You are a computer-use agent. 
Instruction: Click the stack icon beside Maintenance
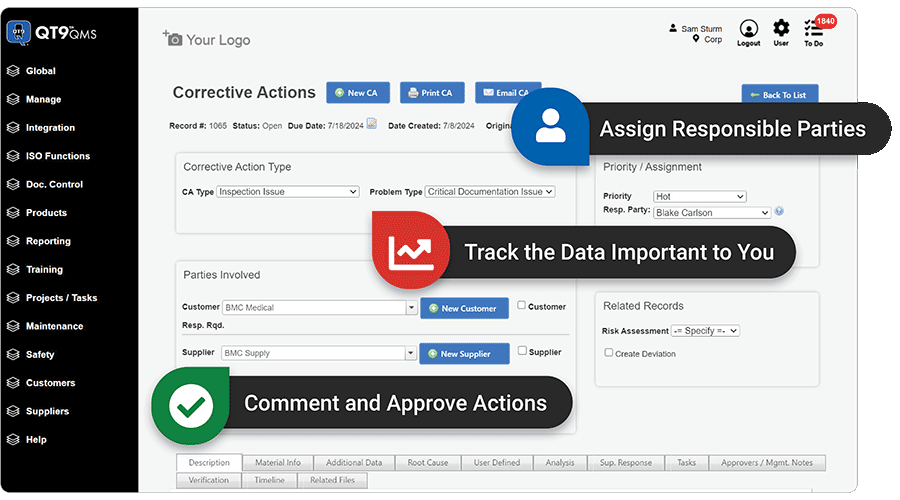(13, 326)
